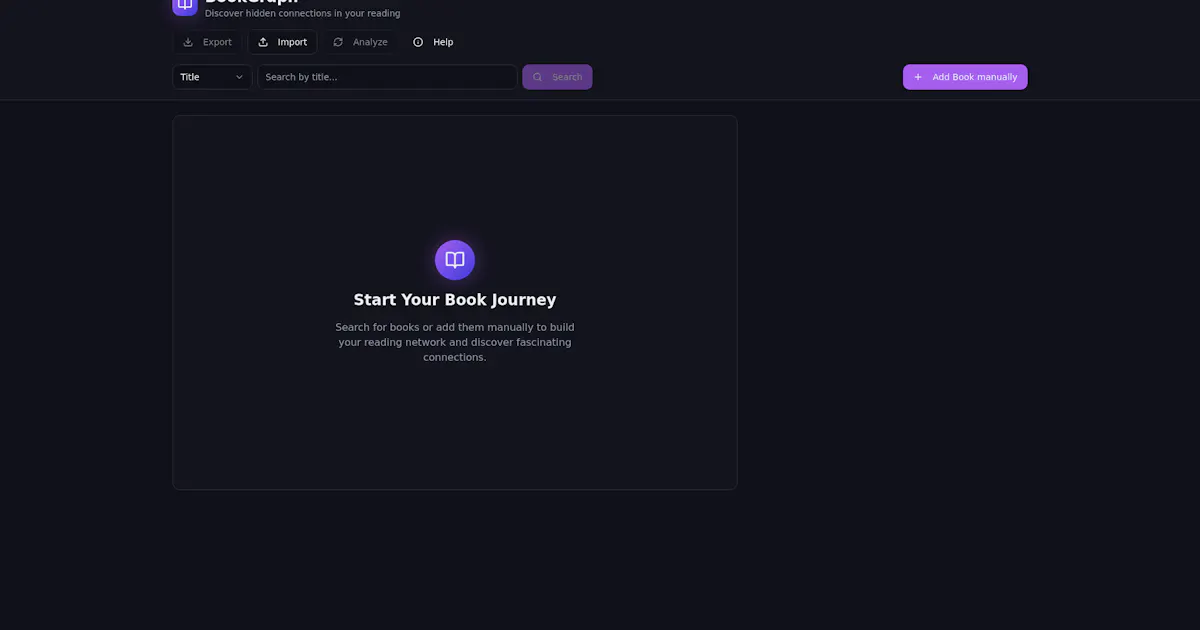This screenshot has height=630, width=1200.
Task: Click the 'Search for books or add them manually' description
Action: pos(455,342)
